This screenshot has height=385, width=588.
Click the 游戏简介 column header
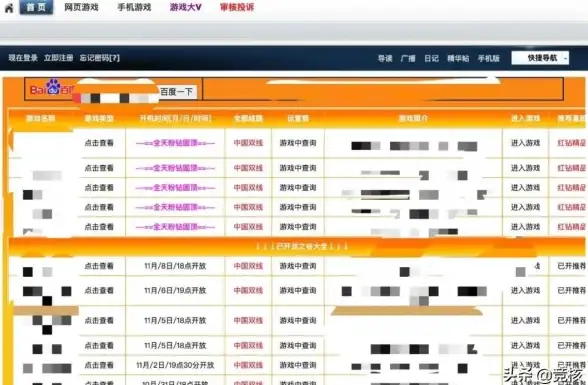(413, 118)
